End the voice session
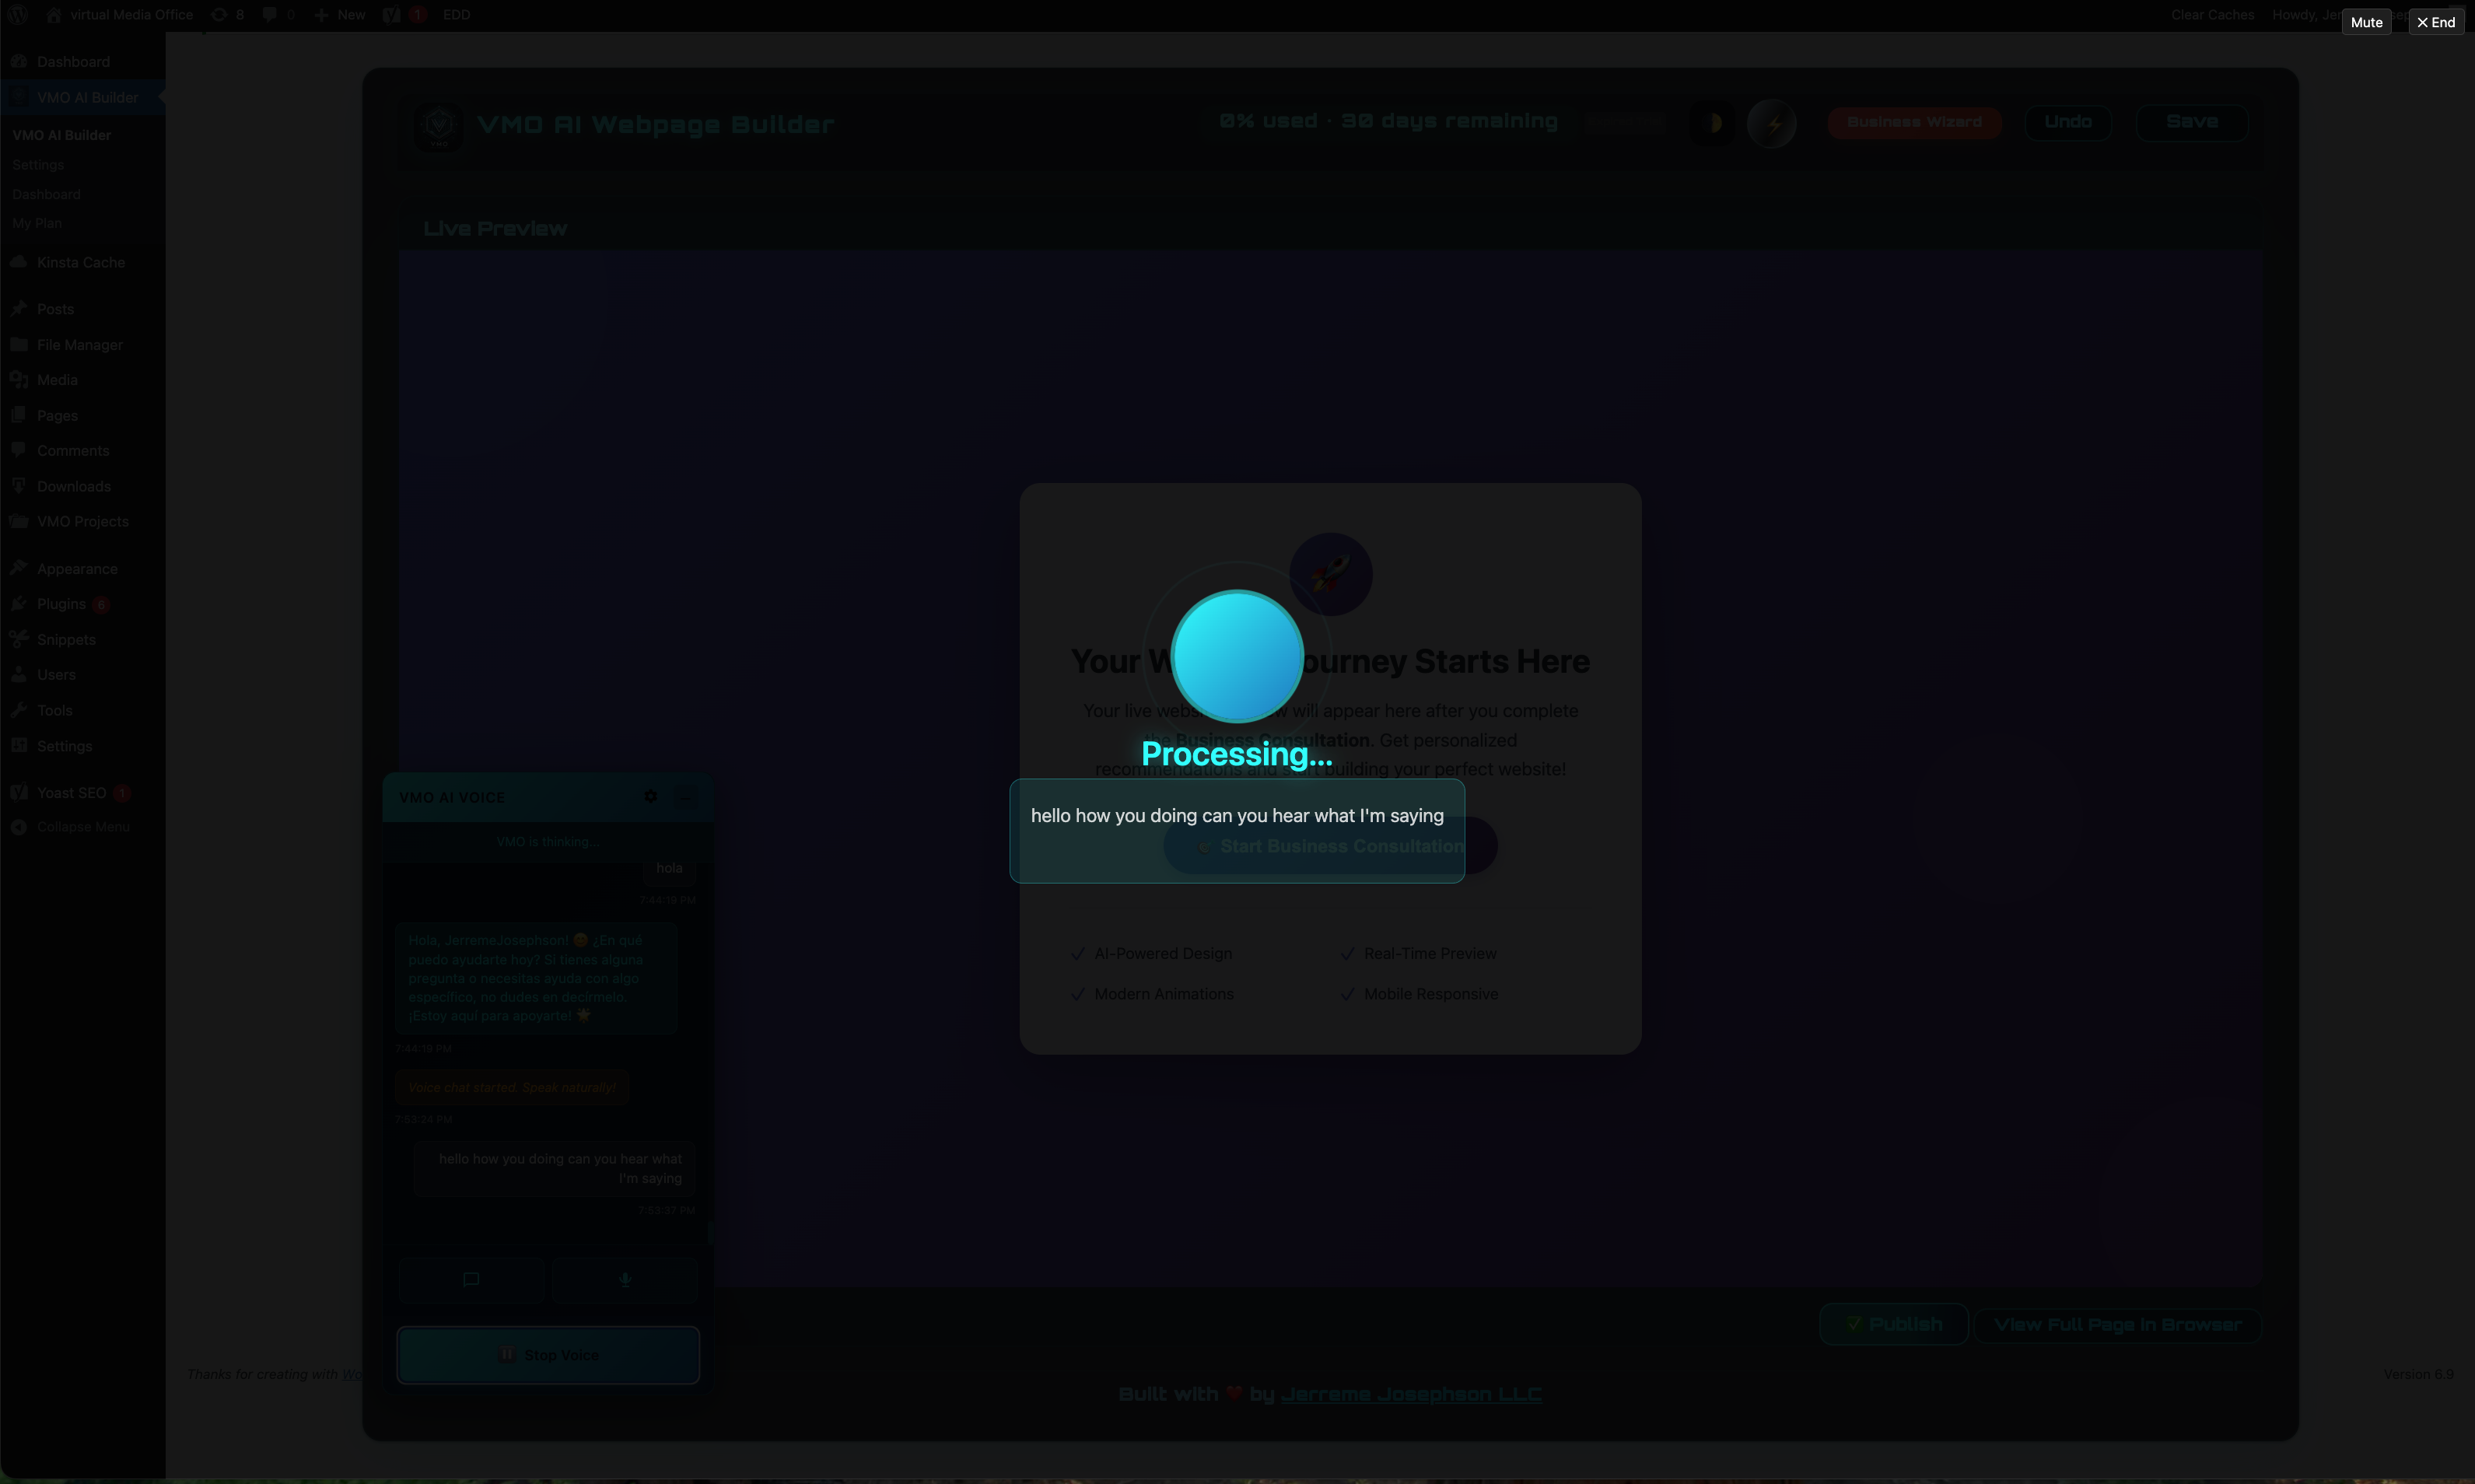The height and width of the screenshot is (1484, 2475). point(2435,22)
